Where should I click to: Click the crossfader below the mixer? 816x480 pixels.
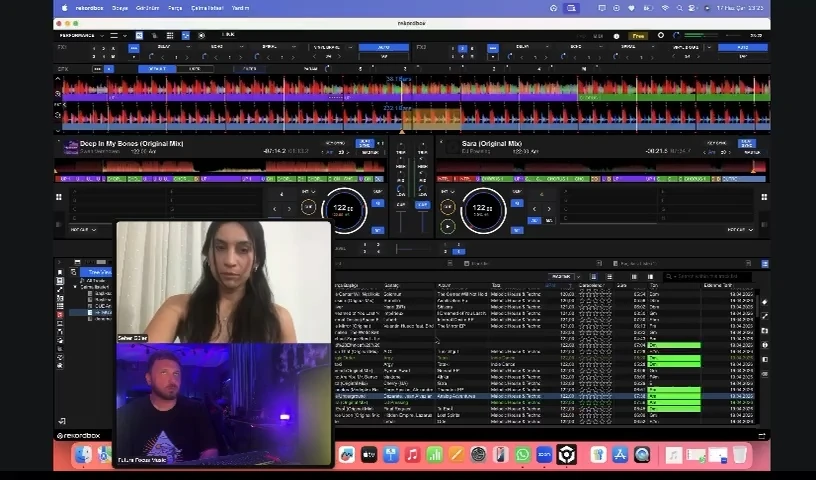tap(411, 250)
